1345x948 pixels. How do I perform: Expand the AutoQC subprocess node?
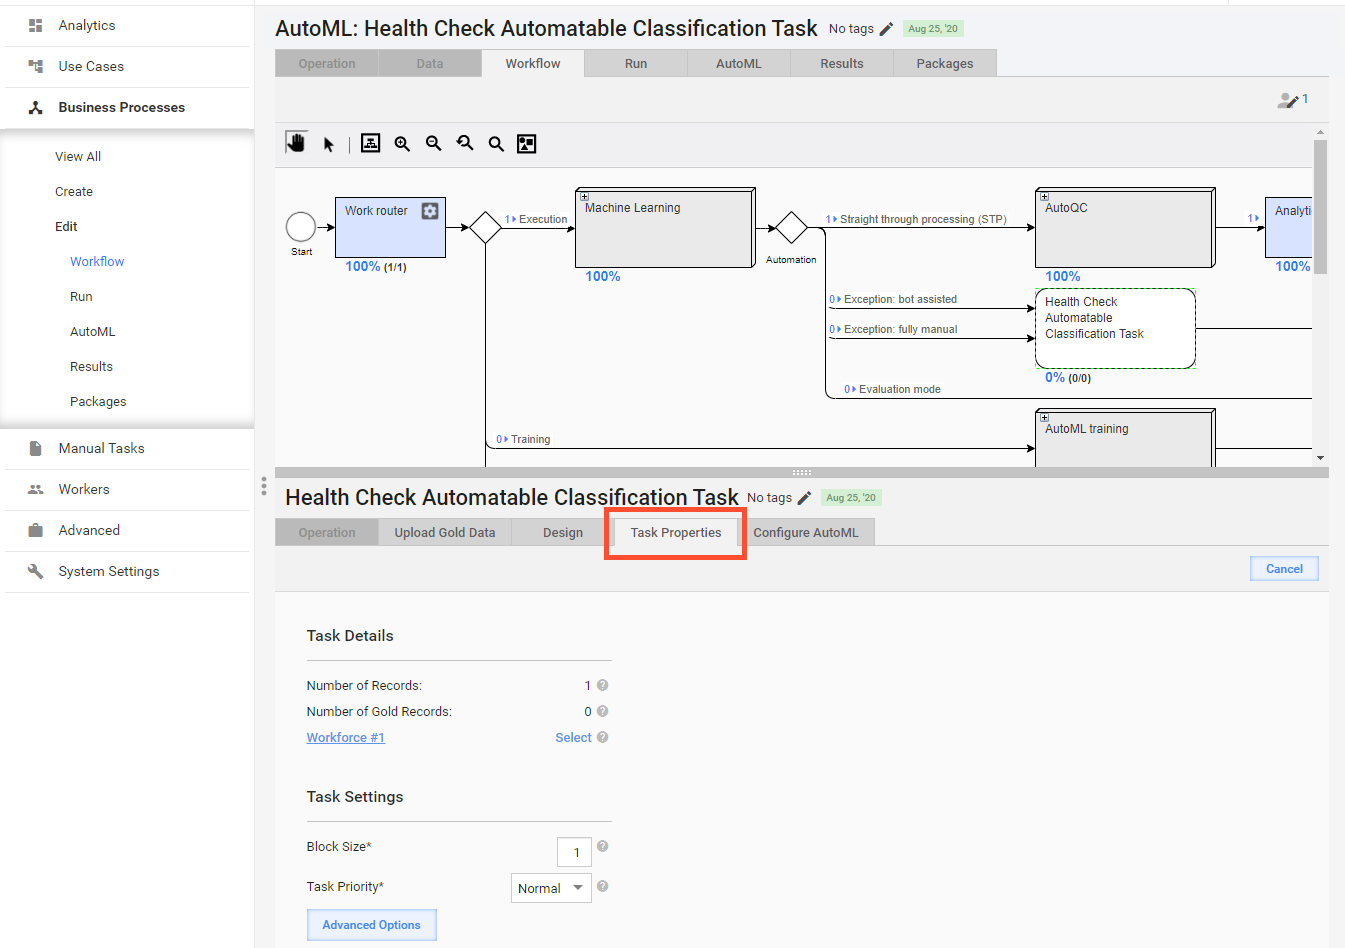(x=1044, y=196)
